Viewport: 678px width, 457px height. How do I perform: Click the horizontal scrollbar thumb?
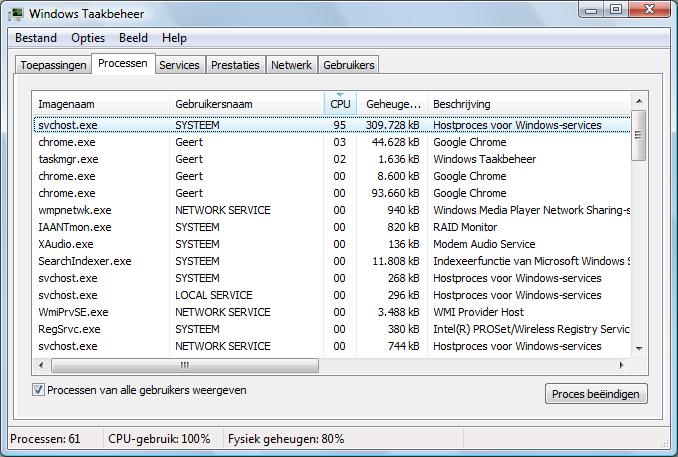[185, 365]
